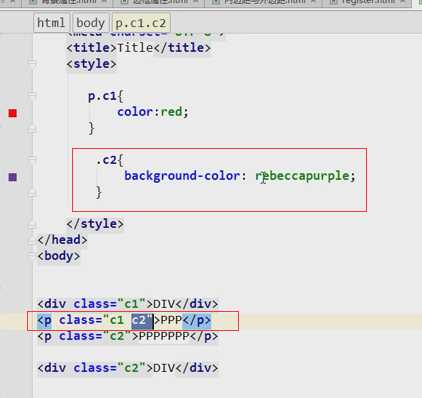Click the div class="c1" line
The height and width of the screenshot is (398, 422).
pos(128,304)
